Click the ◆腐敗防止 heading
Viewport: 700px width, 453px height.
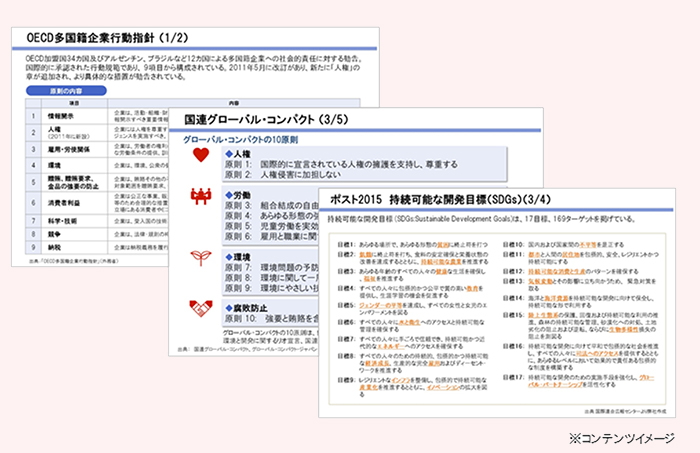coord(246,308)
